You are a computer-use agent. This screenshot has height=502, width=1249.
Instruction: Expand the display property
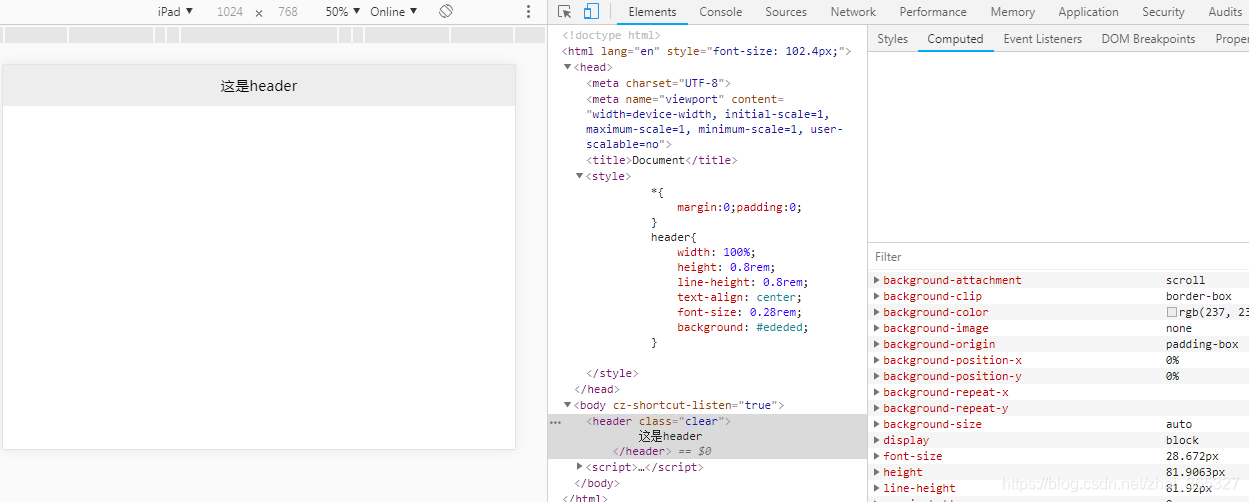(877, 440)
